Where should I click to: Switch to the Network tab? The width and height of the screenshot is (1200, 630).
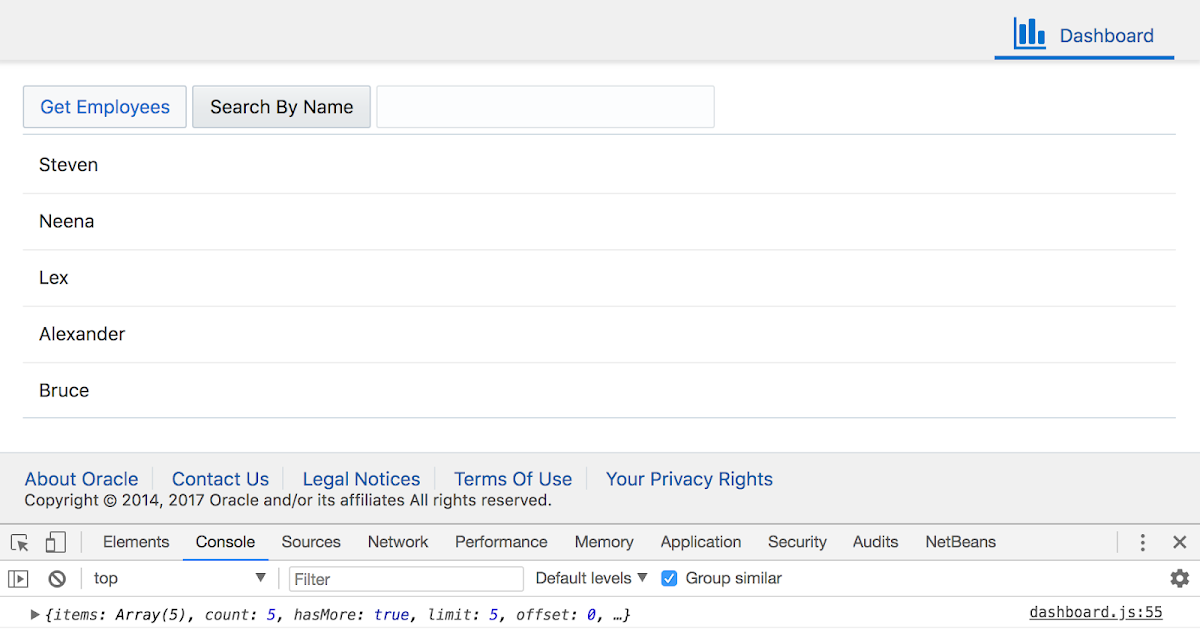pyautogui.click(x=397, y=541)
